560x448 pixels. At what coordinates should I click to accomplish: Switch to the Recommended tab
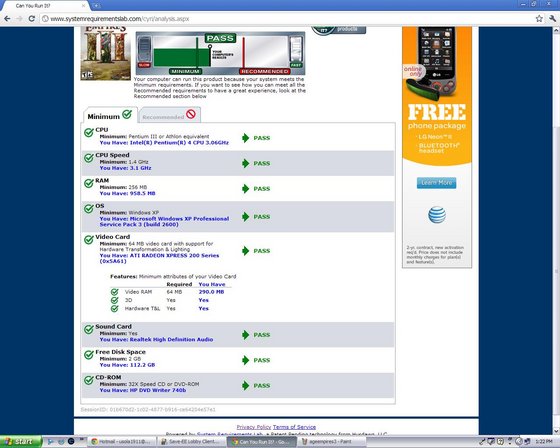point(169,115)
